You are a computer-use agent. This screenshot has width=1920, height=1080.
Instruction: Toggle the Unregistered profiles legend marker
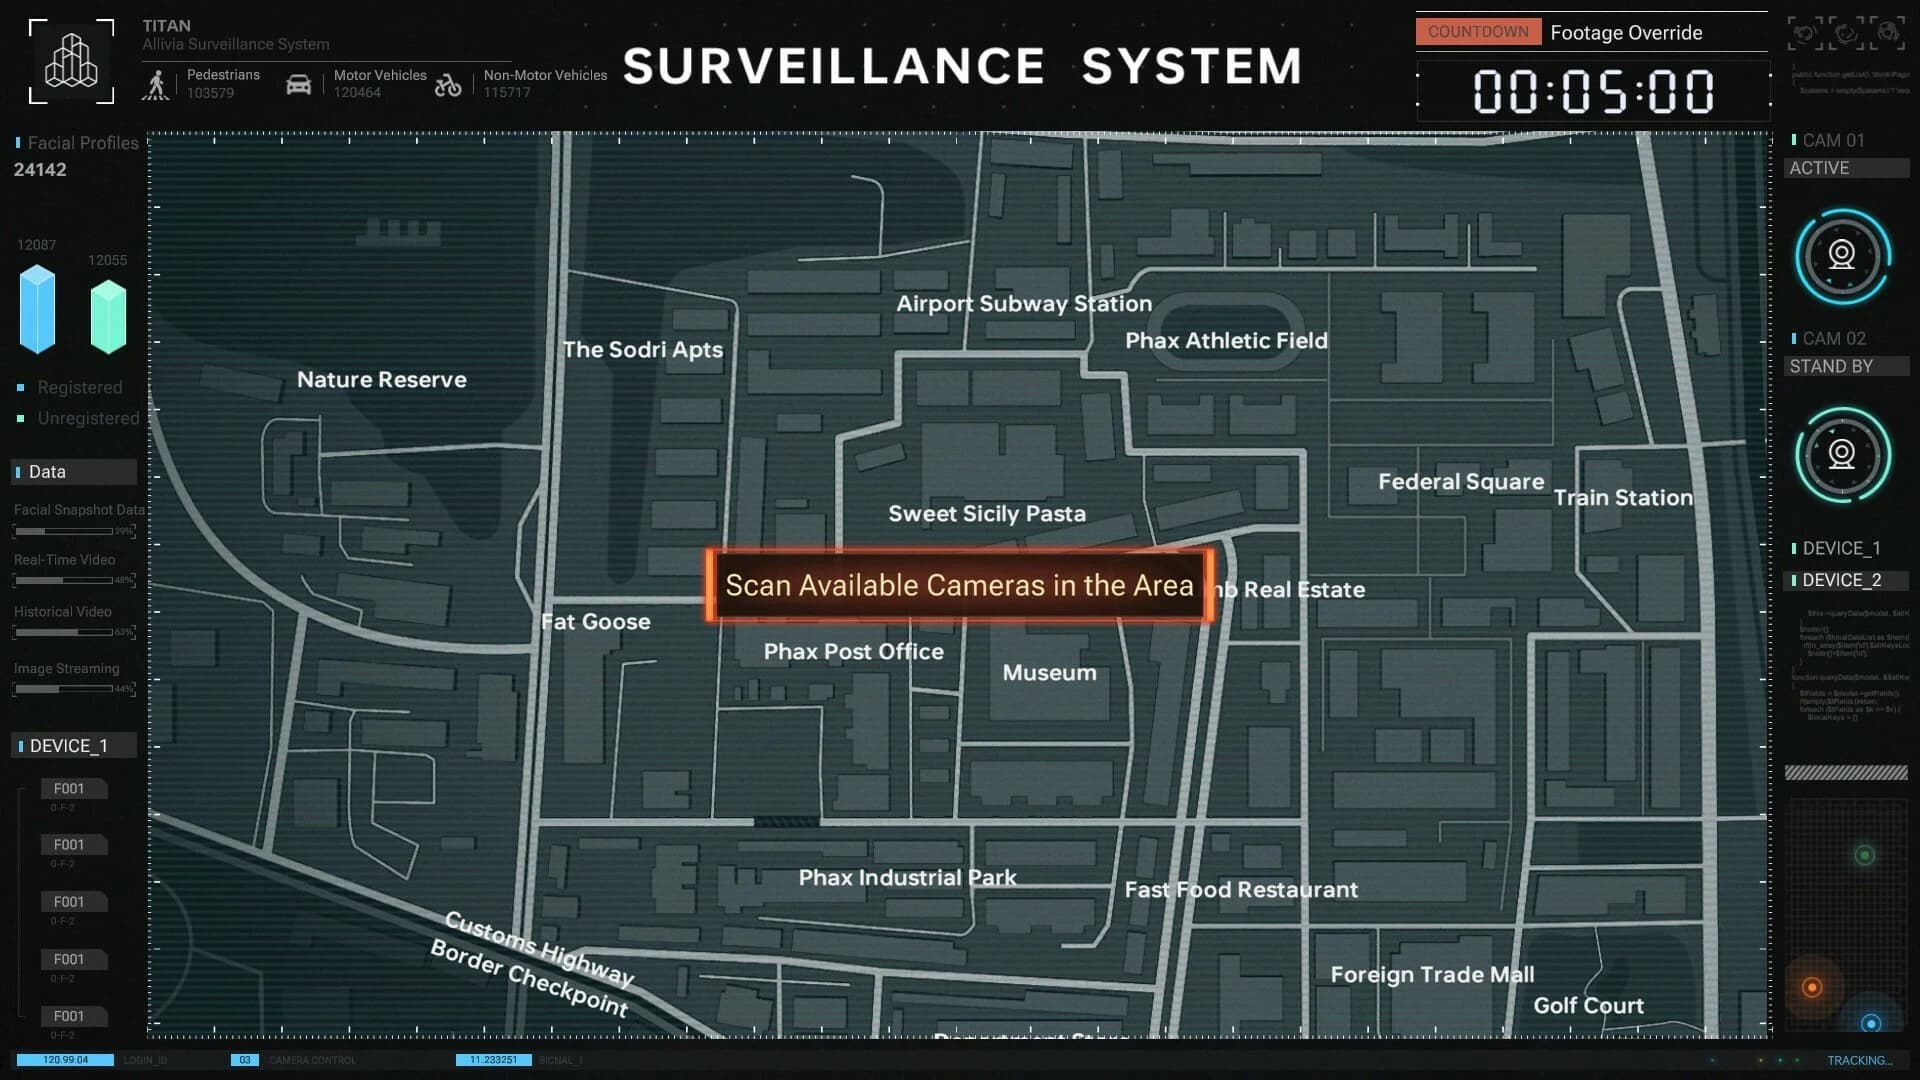[x=21, y=419]
